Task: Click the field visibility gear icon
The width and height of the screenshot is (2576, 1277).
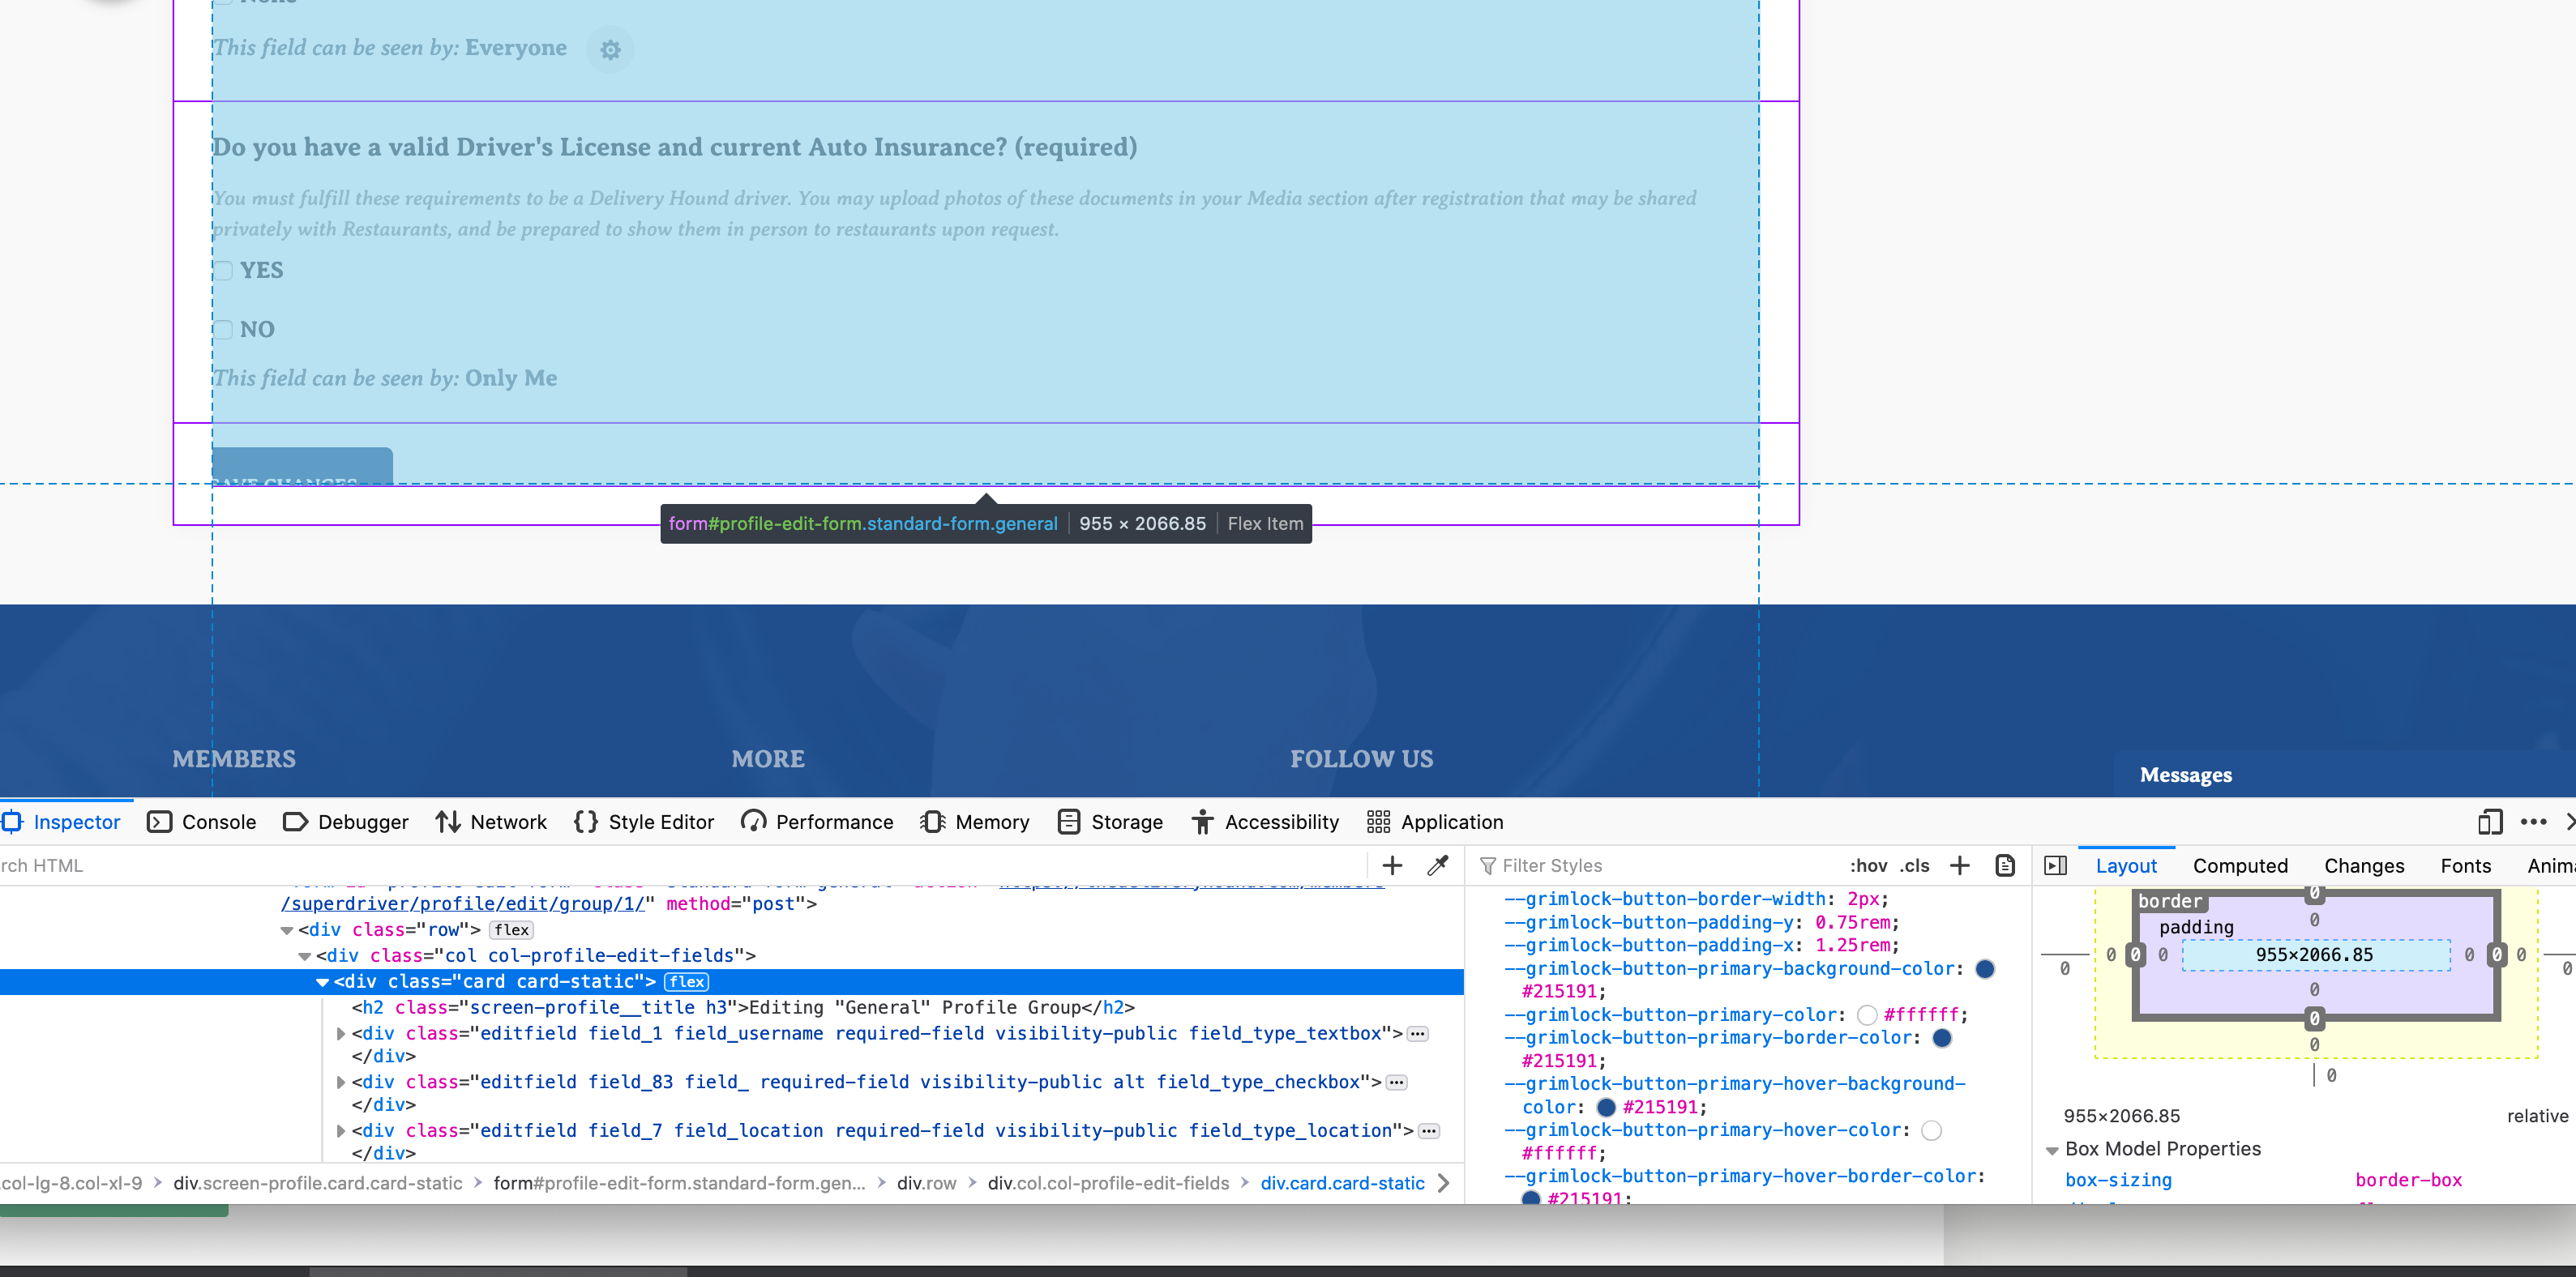Action: click(610, 49)
